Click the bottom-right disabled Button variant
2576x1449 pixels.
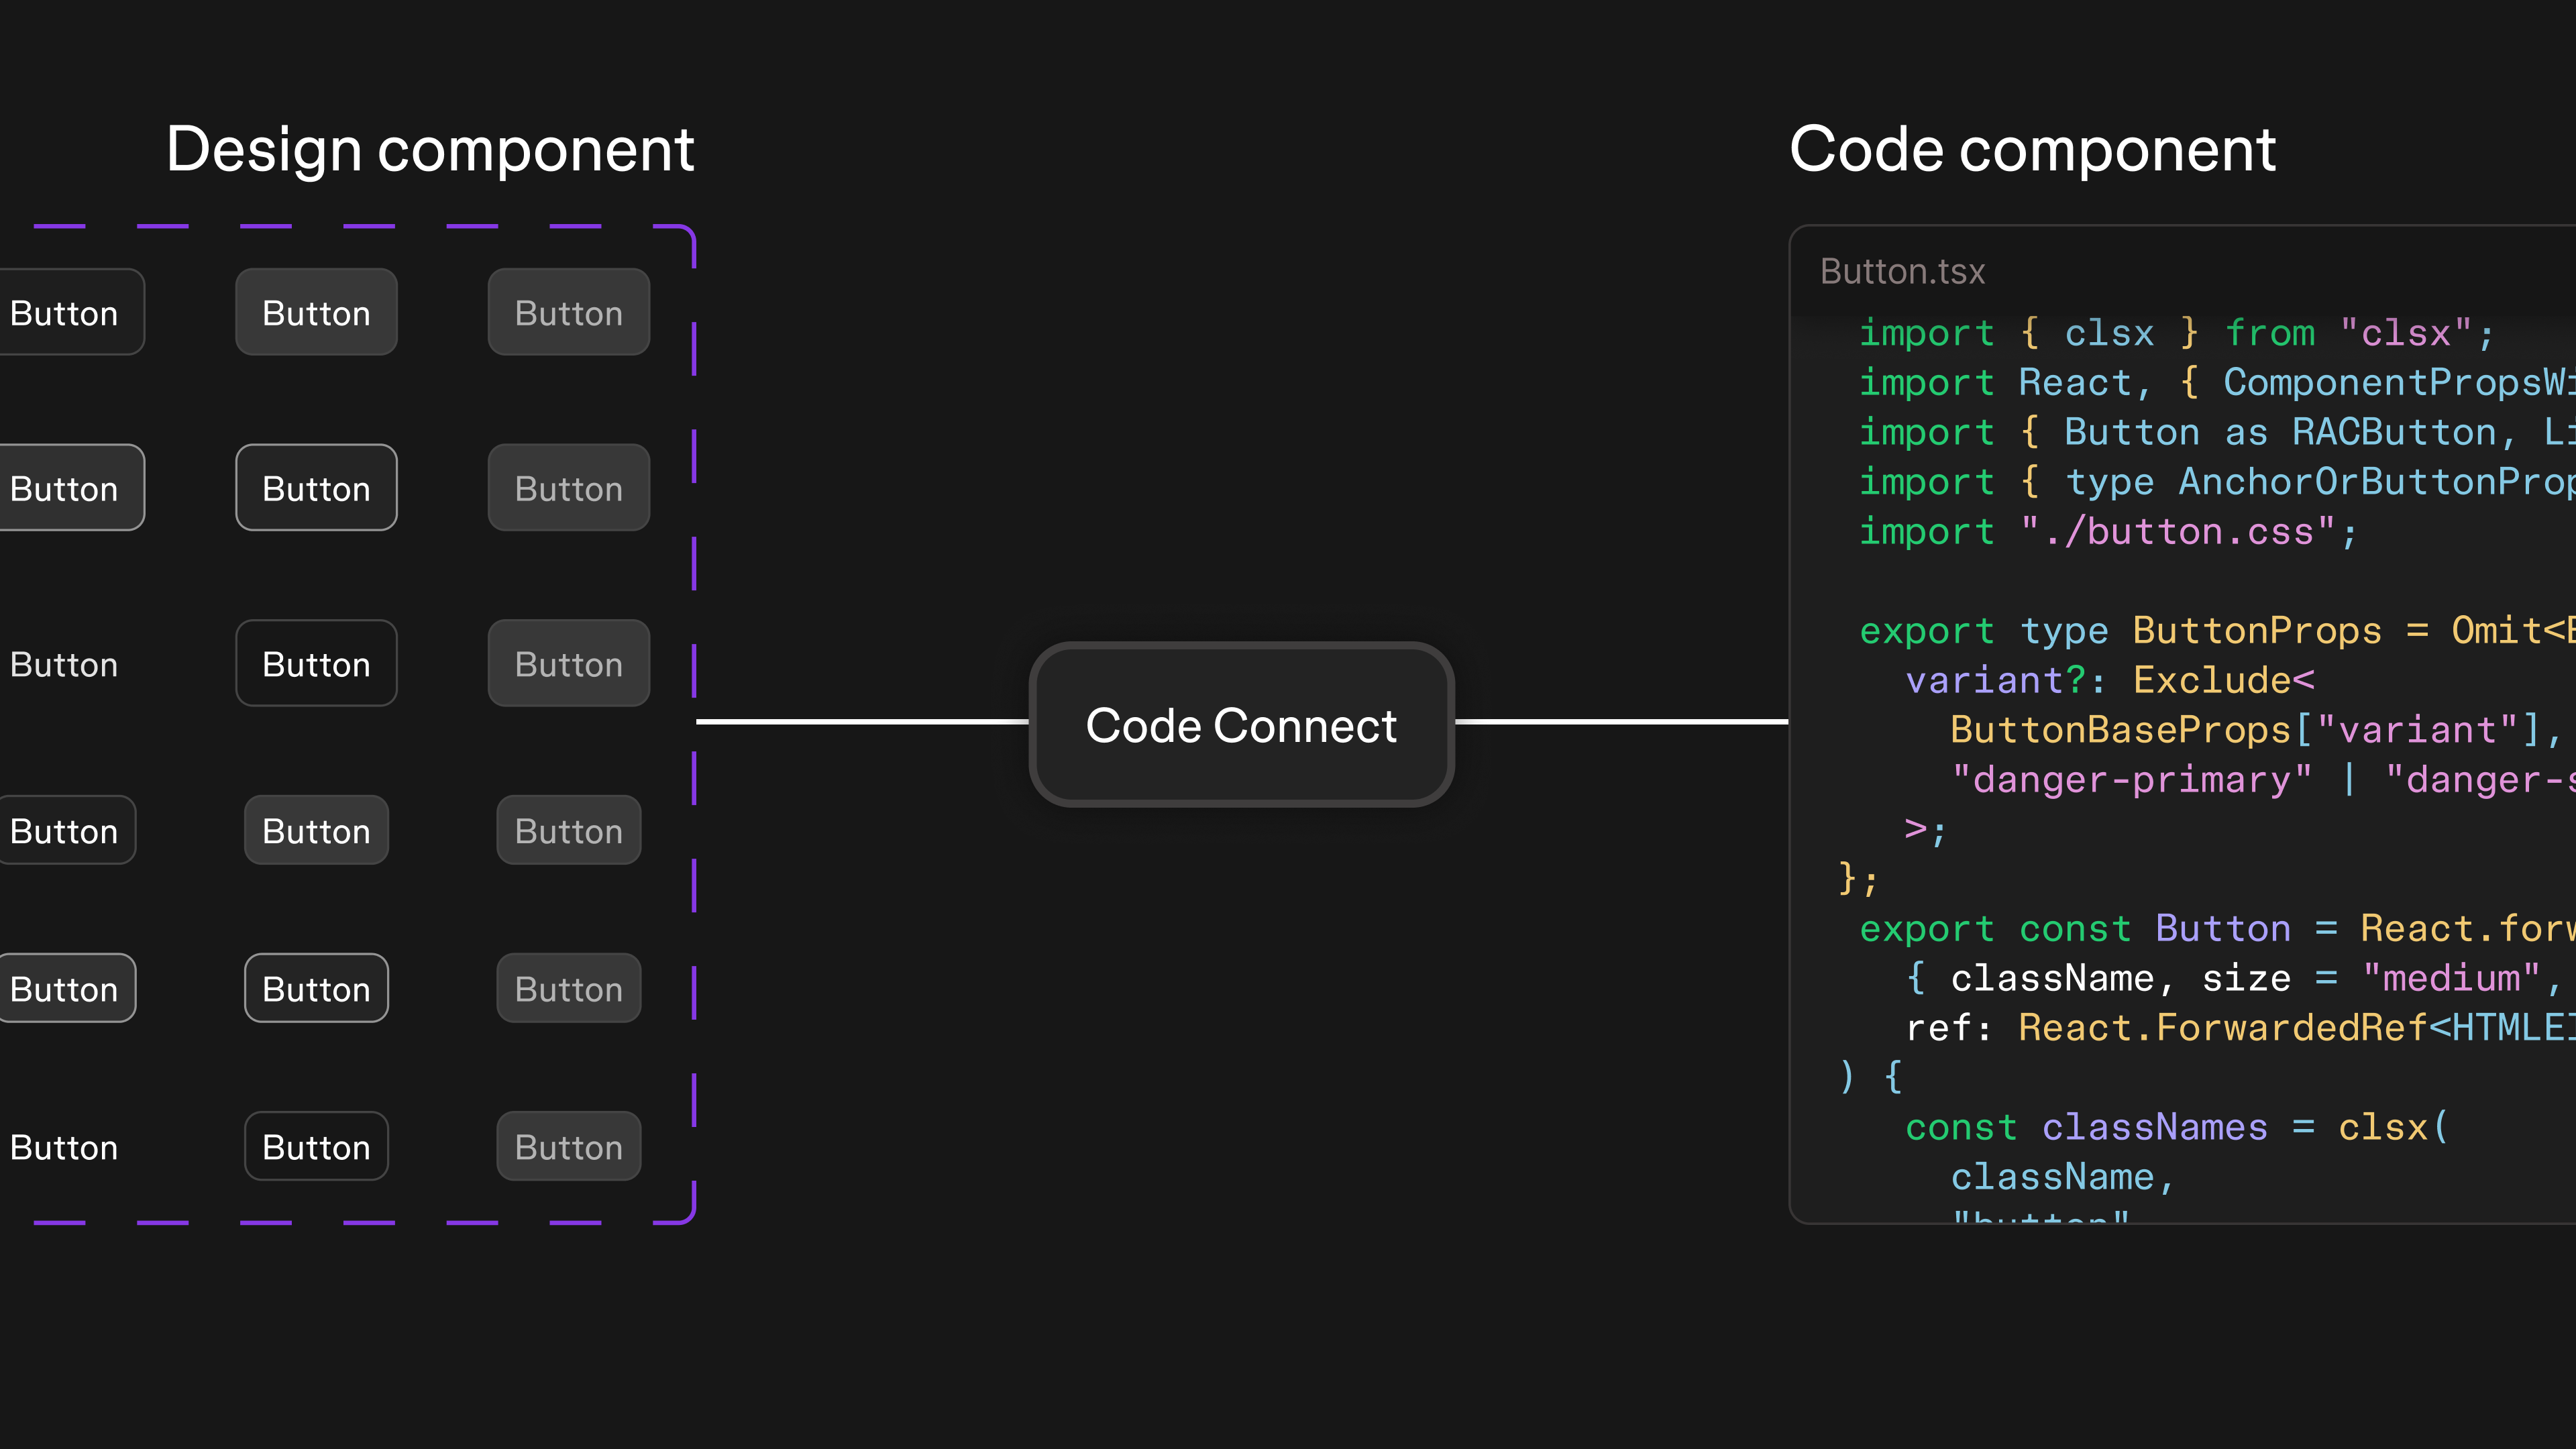point(568,1147)
